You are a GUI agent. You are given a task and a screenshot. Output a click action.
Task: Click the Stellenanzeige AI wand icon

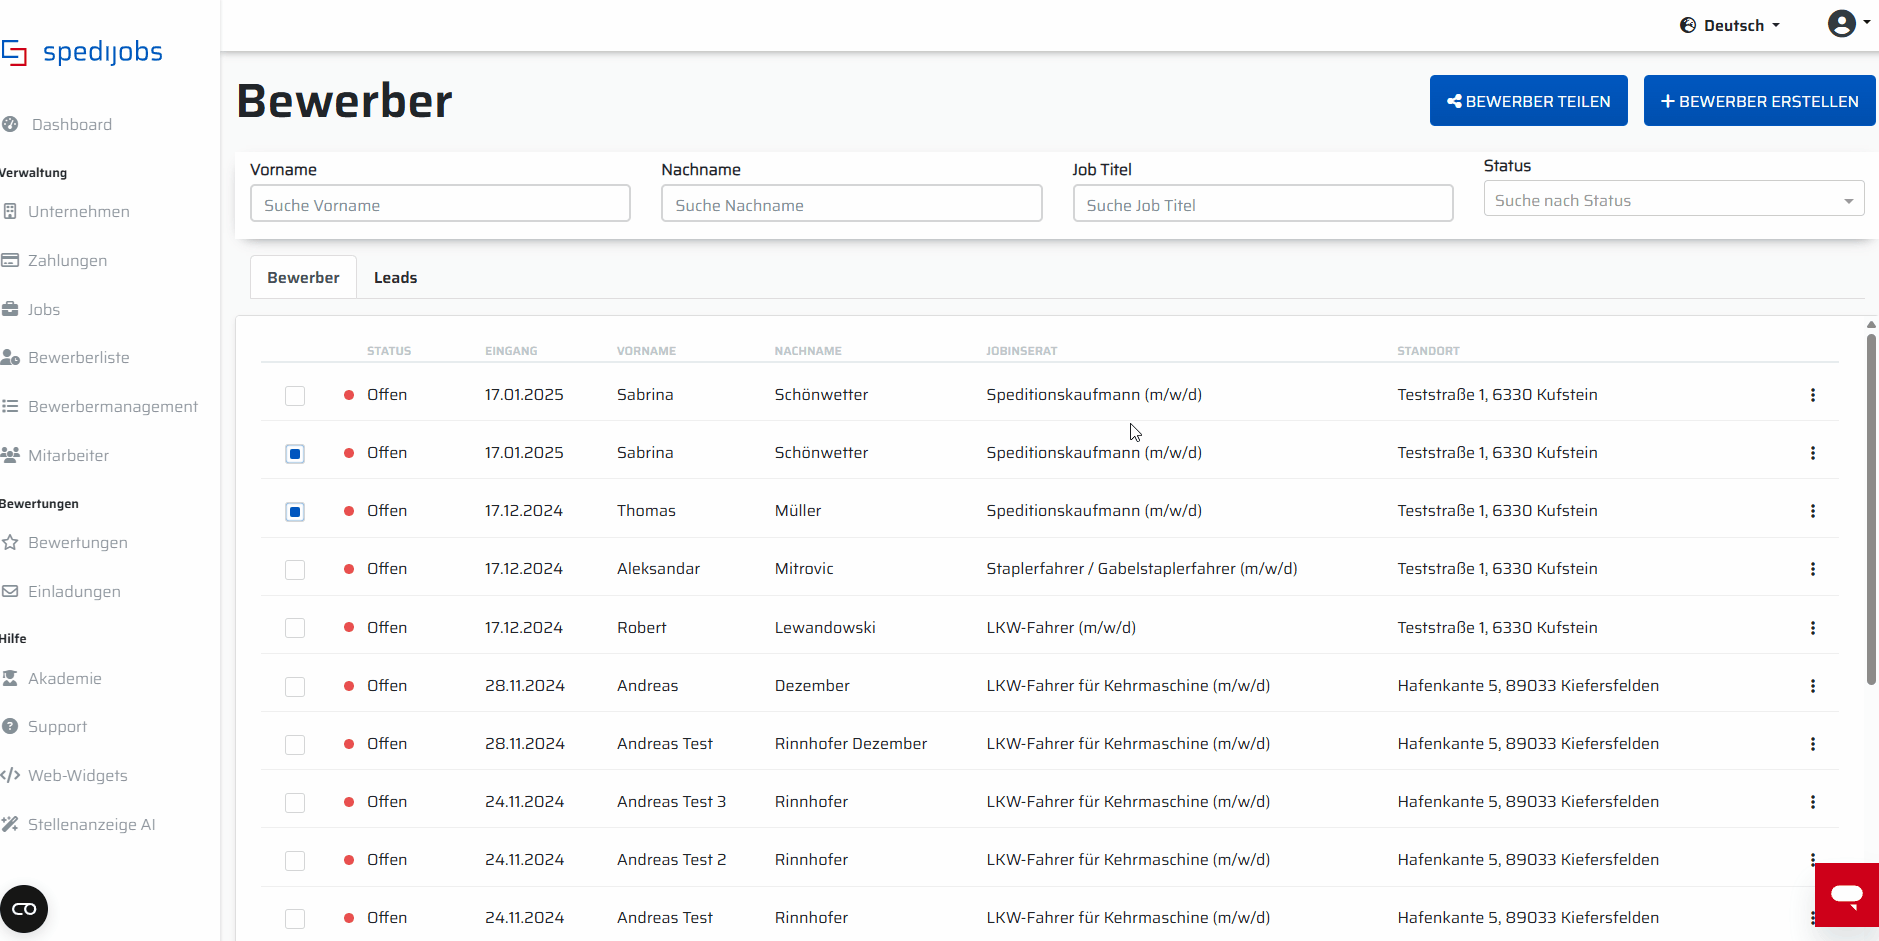[10, 824]
